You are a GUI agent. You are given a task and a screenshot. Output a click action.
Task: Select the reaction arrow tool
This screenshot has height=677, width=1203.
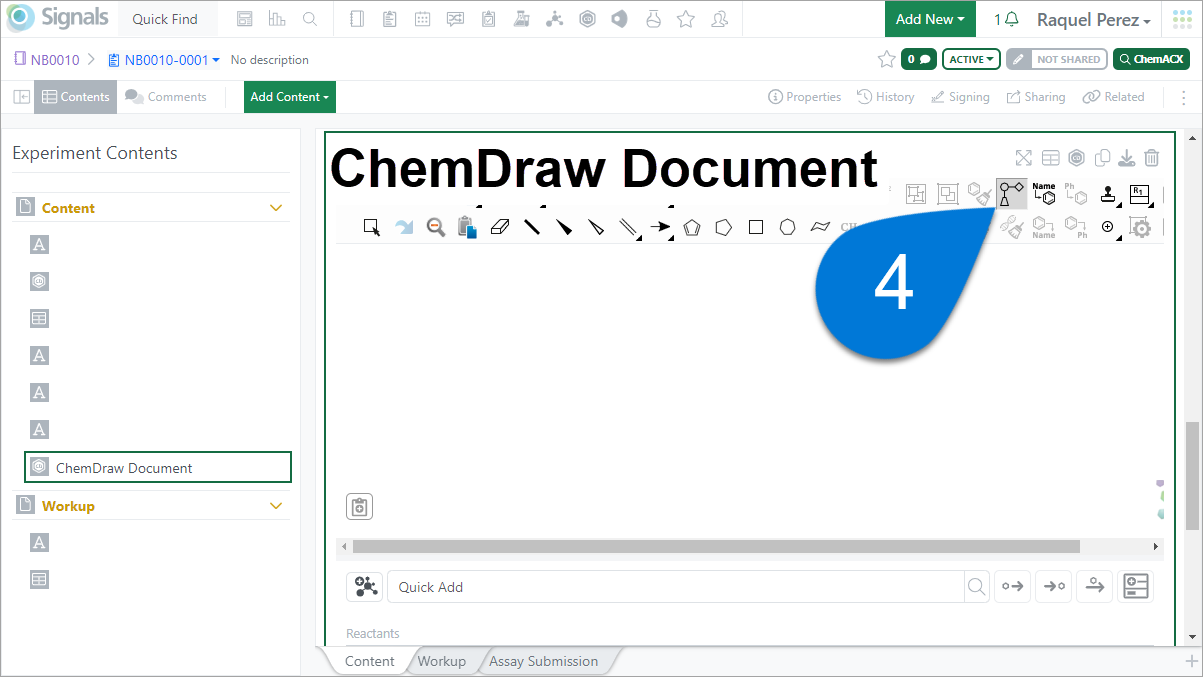pos(660,227)
